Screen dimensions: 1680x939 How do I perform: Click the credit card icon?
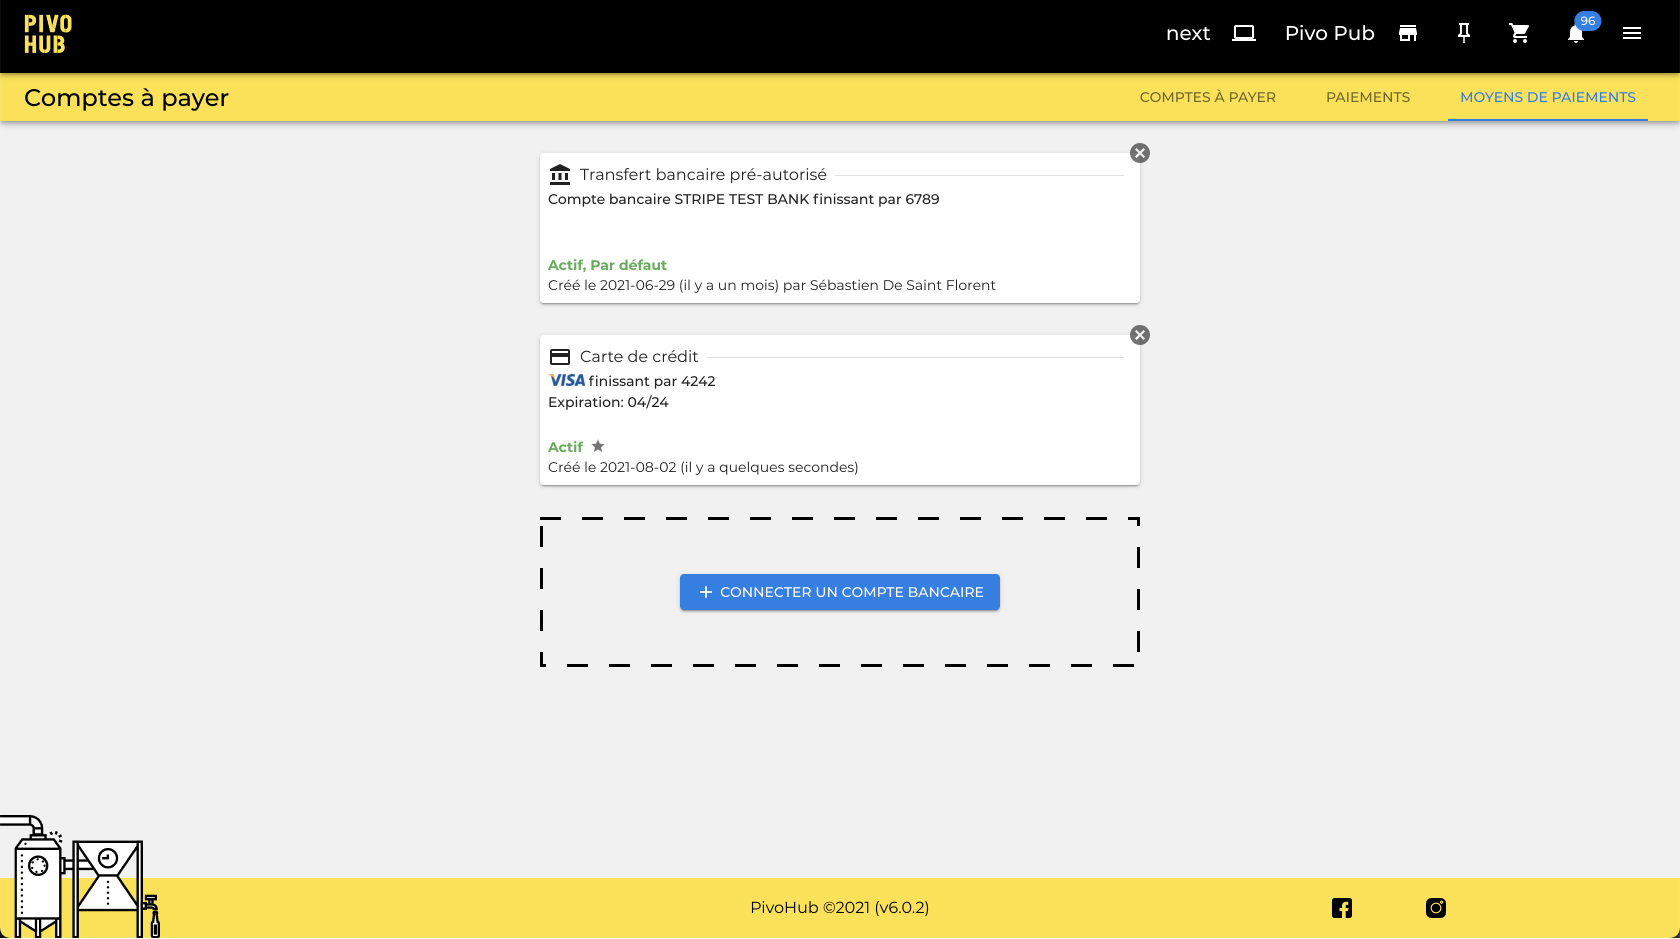[560, 357]
